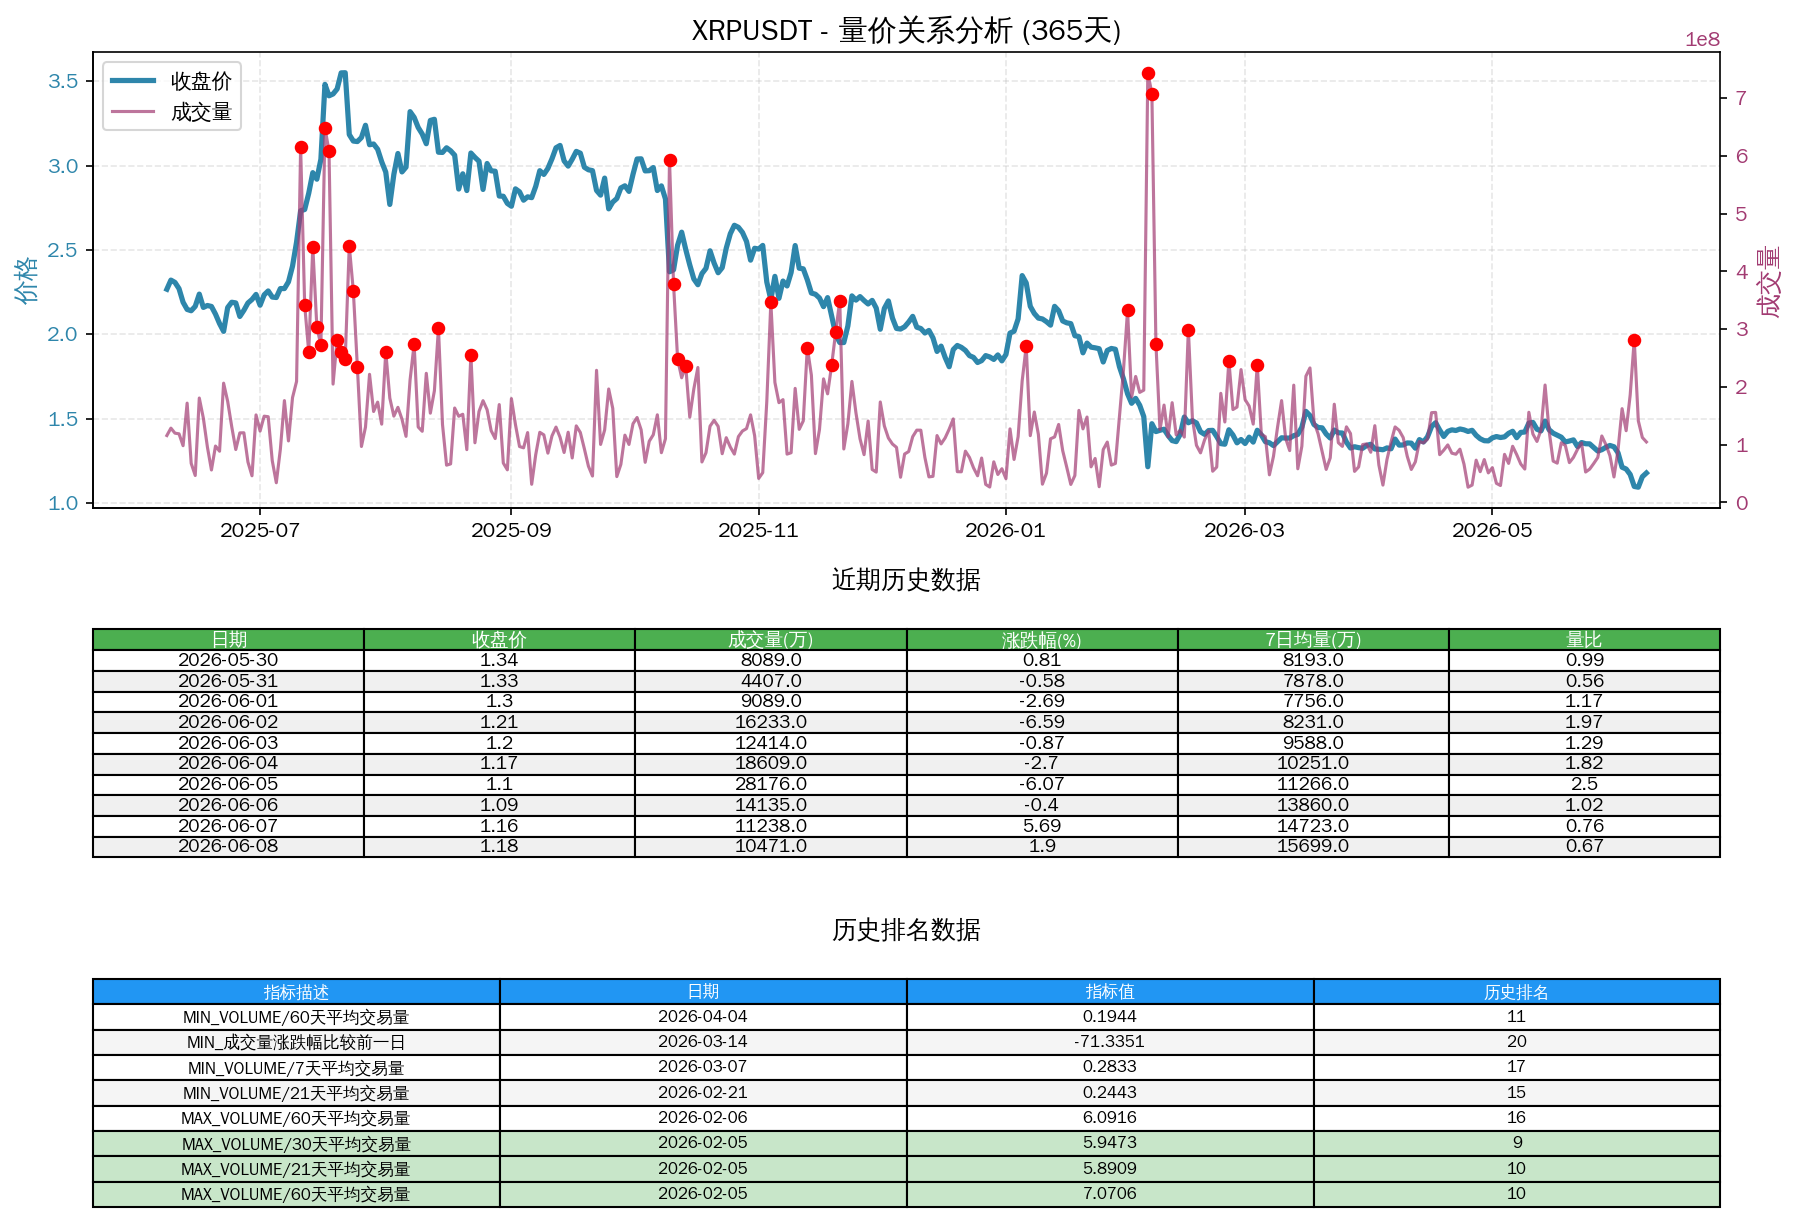Click the 7日均量(万) column header
The width and height of the screenshot is (1796, 1222).
click(1313, 640)
